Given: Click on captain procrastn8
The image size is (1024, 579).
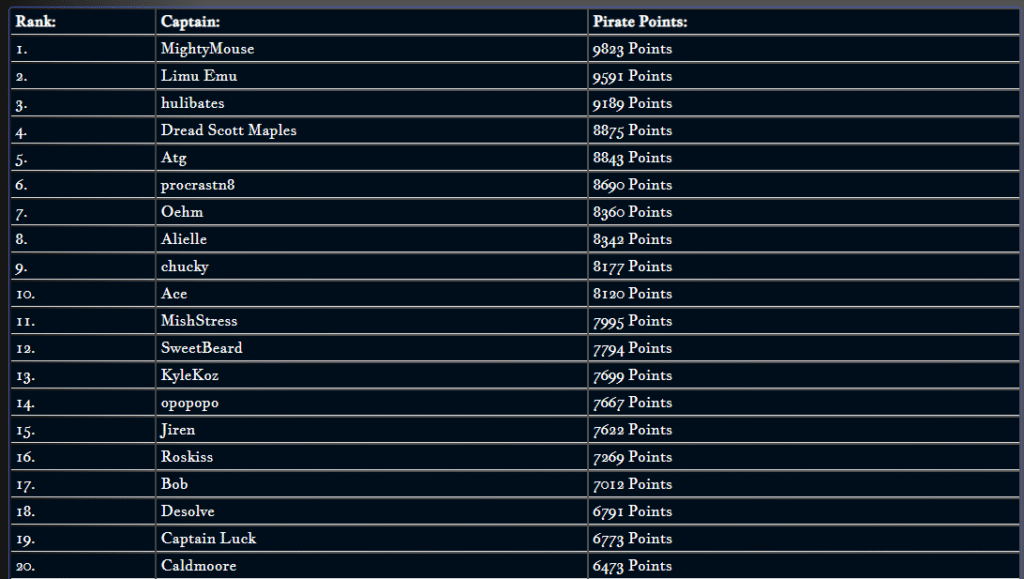Looking at the screenshot, I should point(198,185).
